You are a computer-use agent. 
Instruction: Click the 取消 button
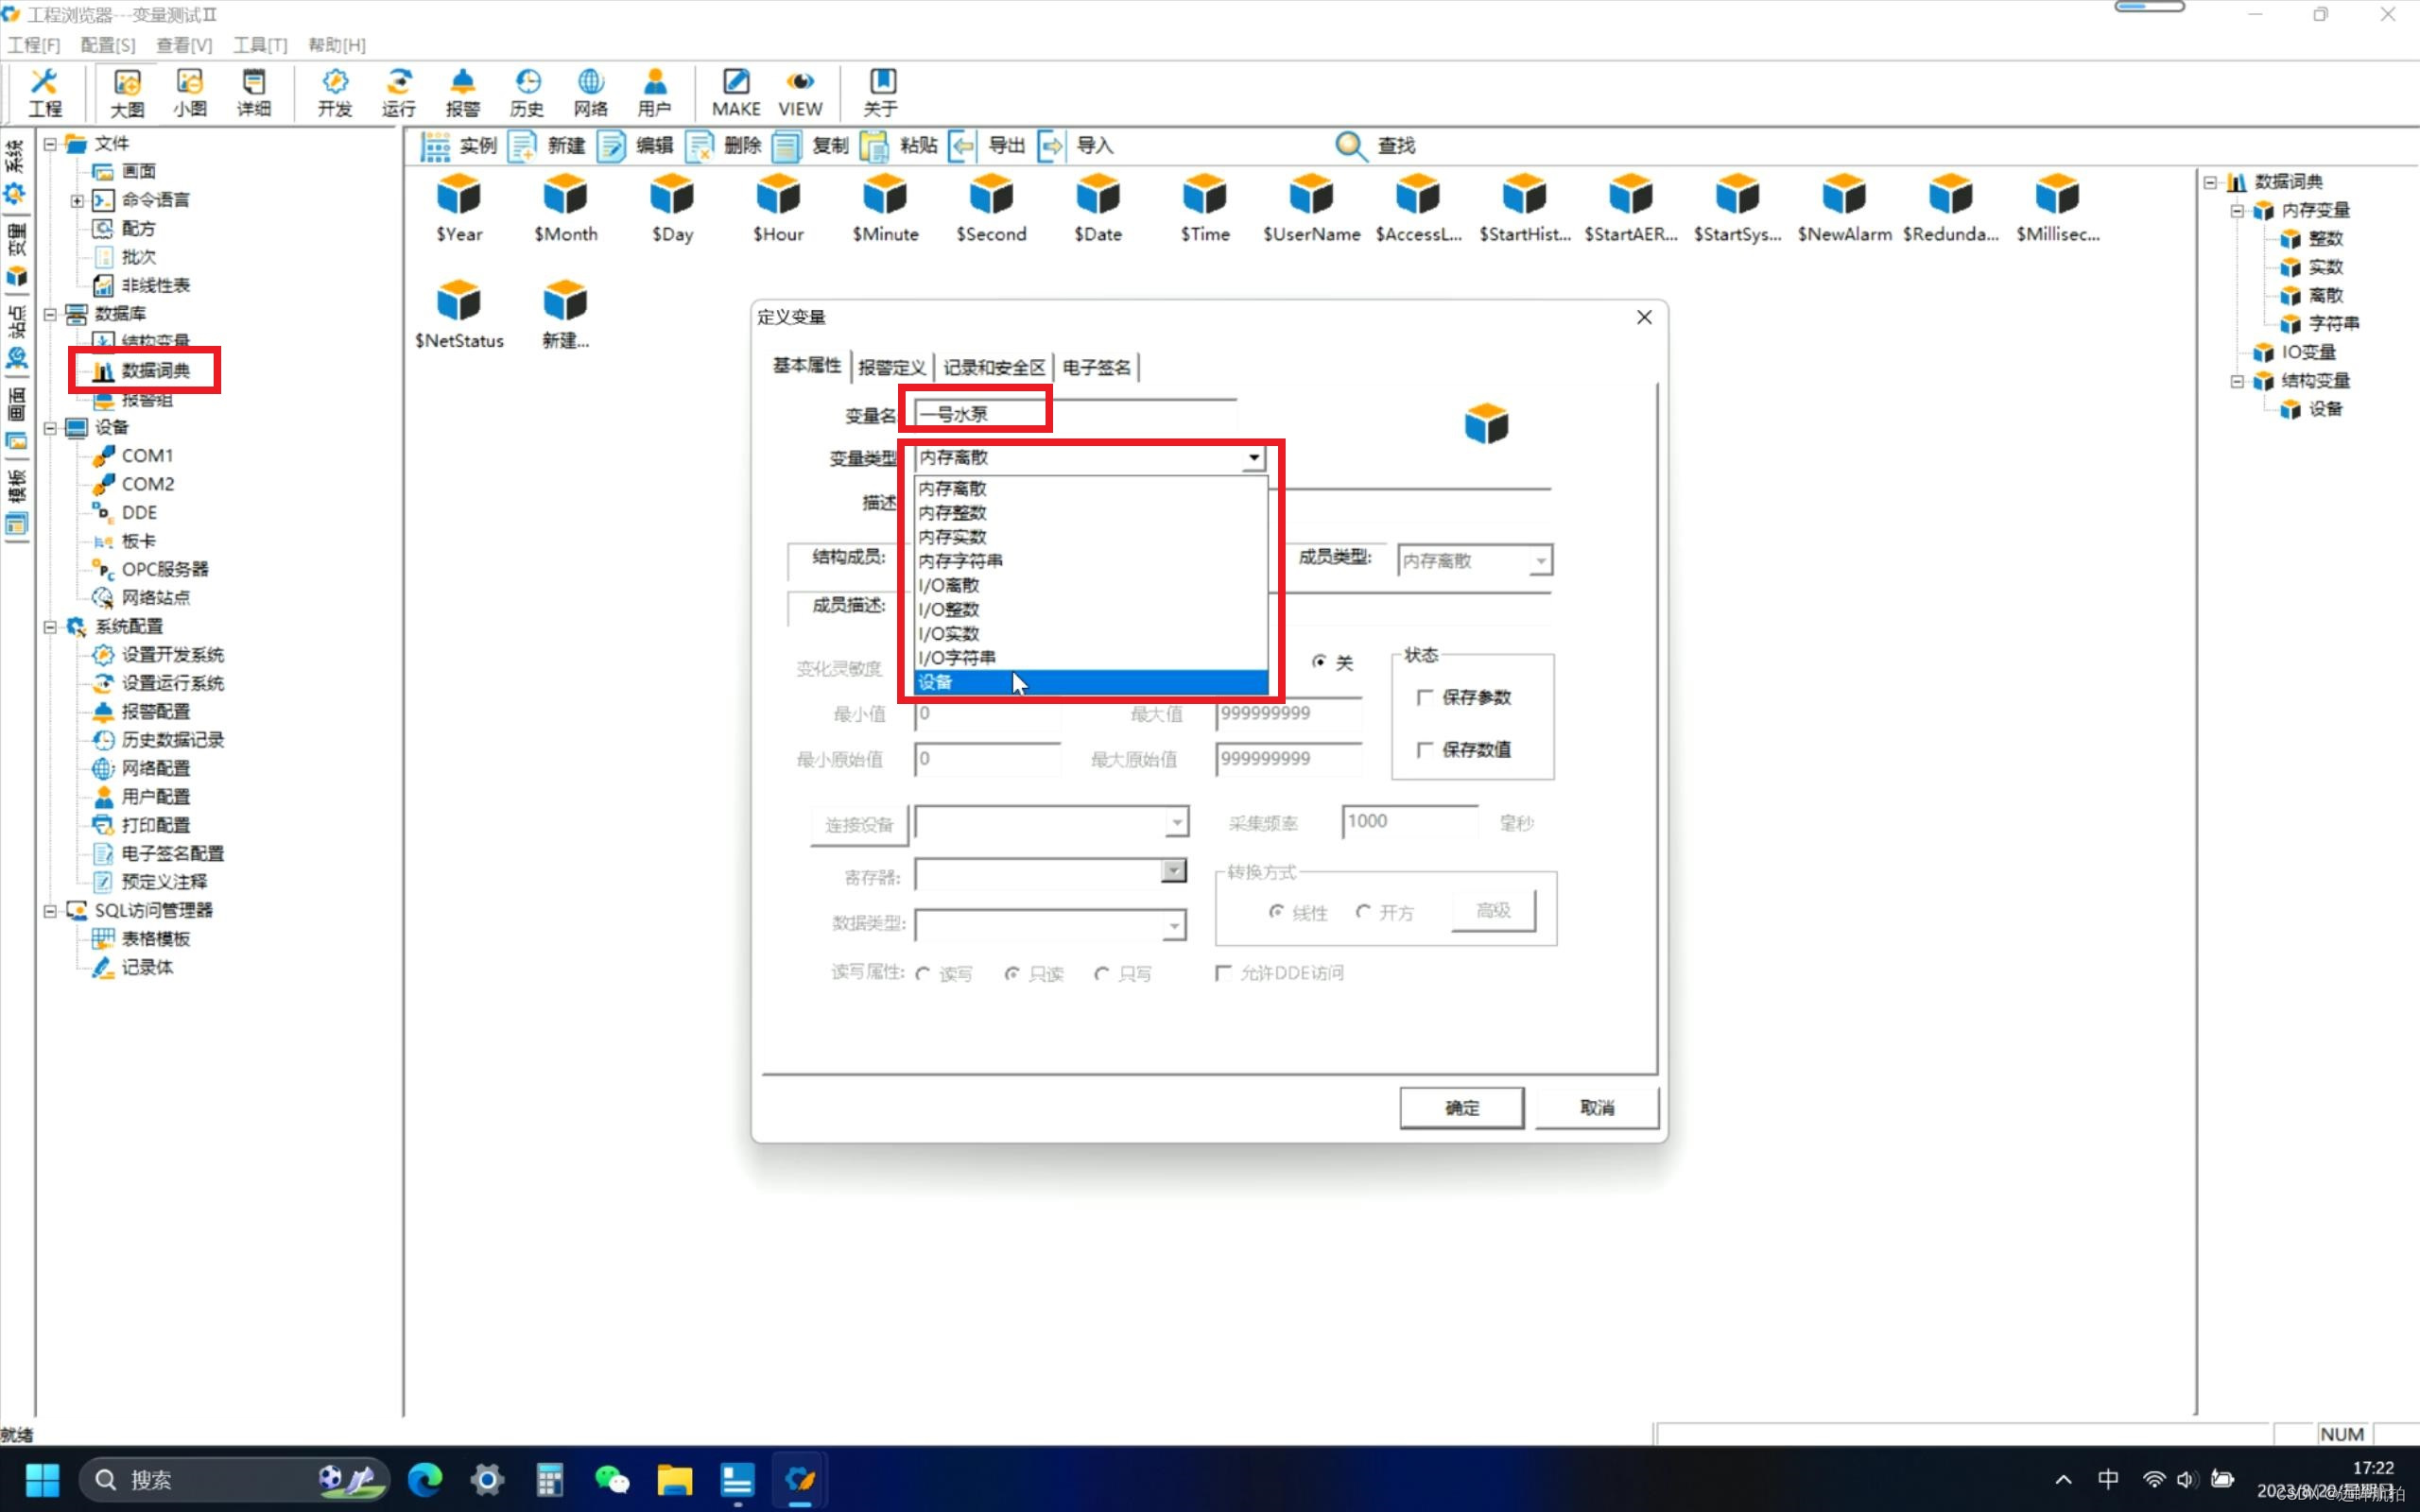pos(1596,1107)
